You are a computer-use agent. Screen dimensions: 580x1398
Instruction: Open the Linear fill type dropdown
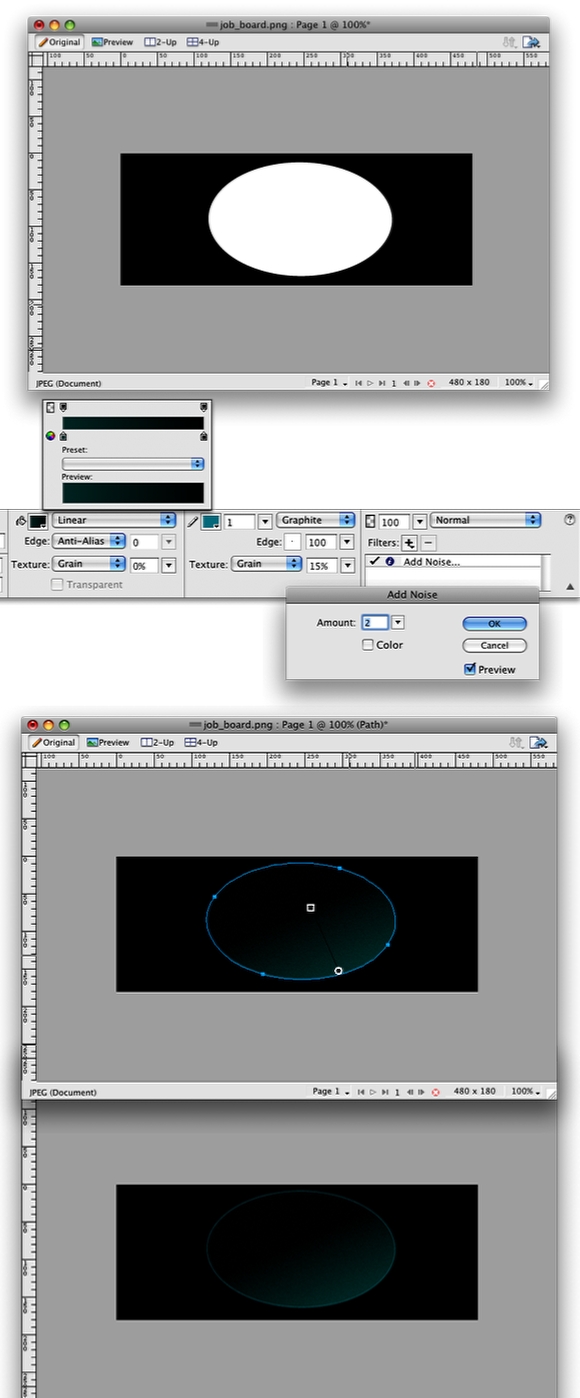click(114, 520)
